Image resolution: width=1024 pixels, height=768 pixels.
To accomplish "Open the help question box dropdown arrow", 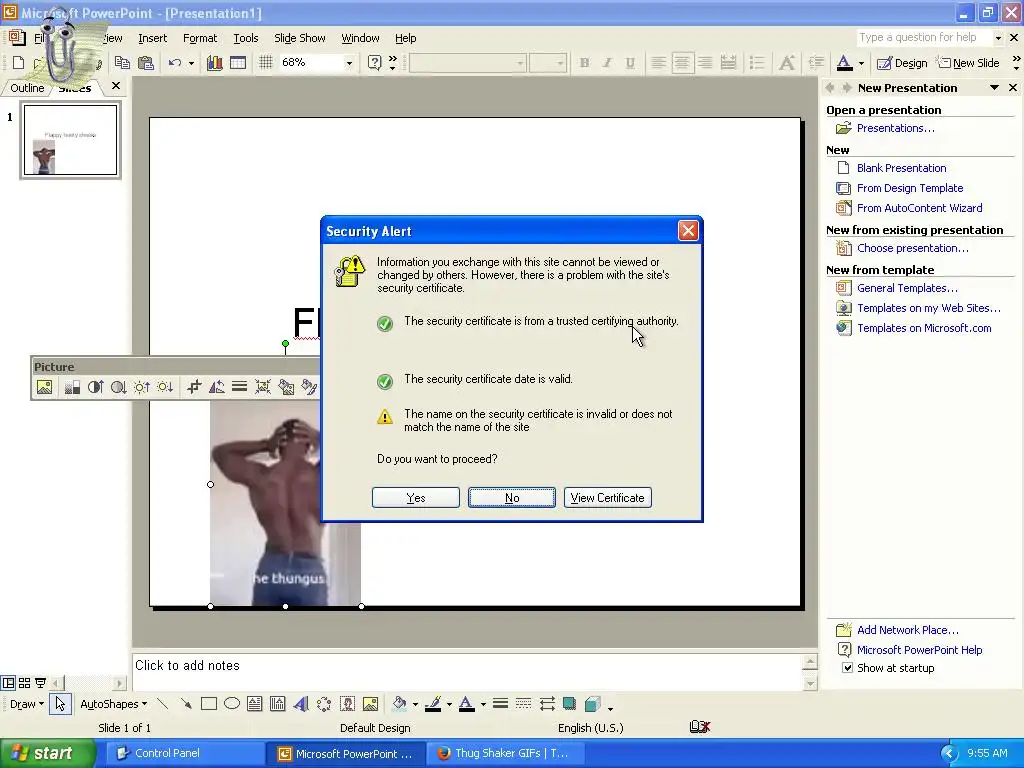I will [998, 38].
